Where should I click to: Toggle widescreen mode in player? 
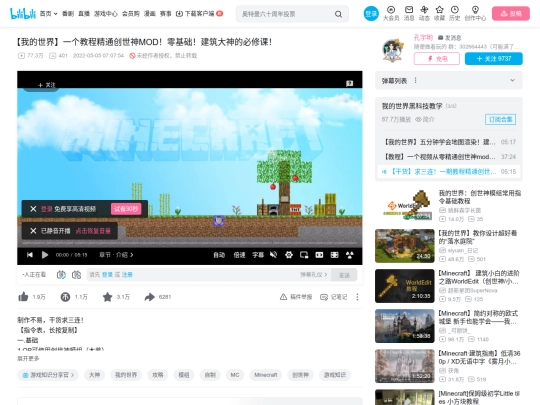pyautogui.click(x=319, y=255)
